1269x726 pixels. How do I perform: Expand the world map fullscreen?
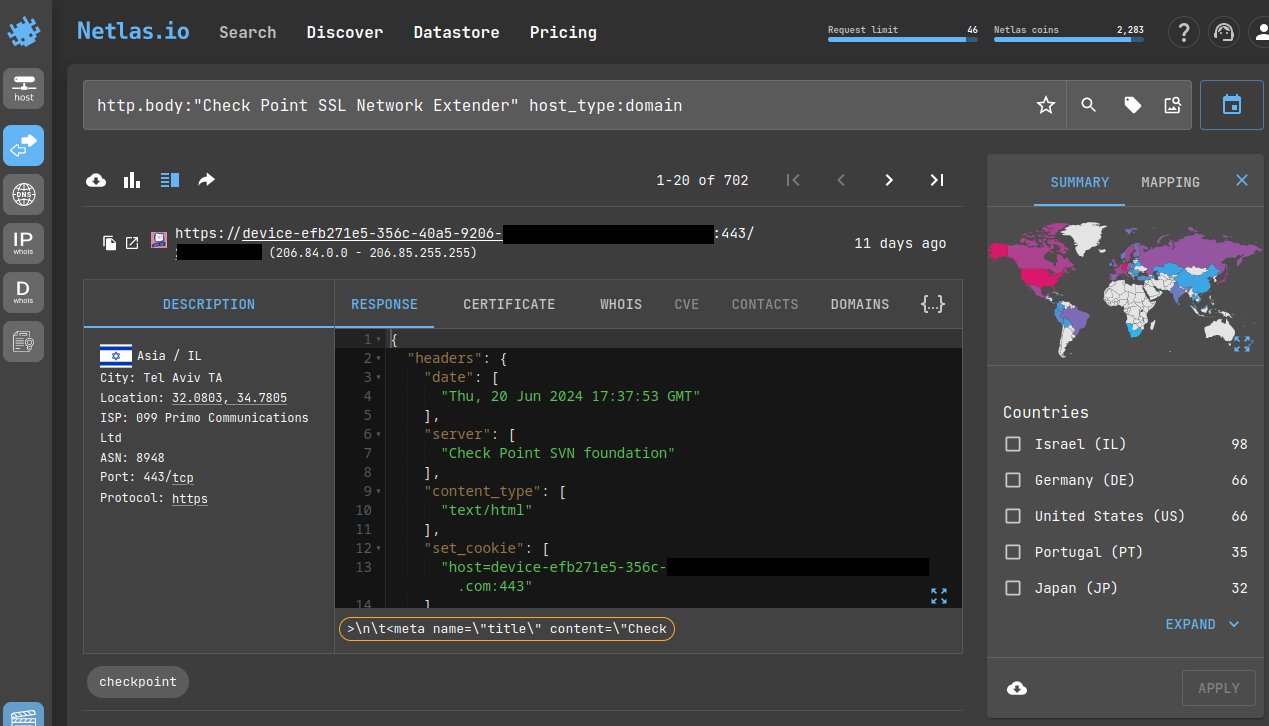(x=1243, y=344)
